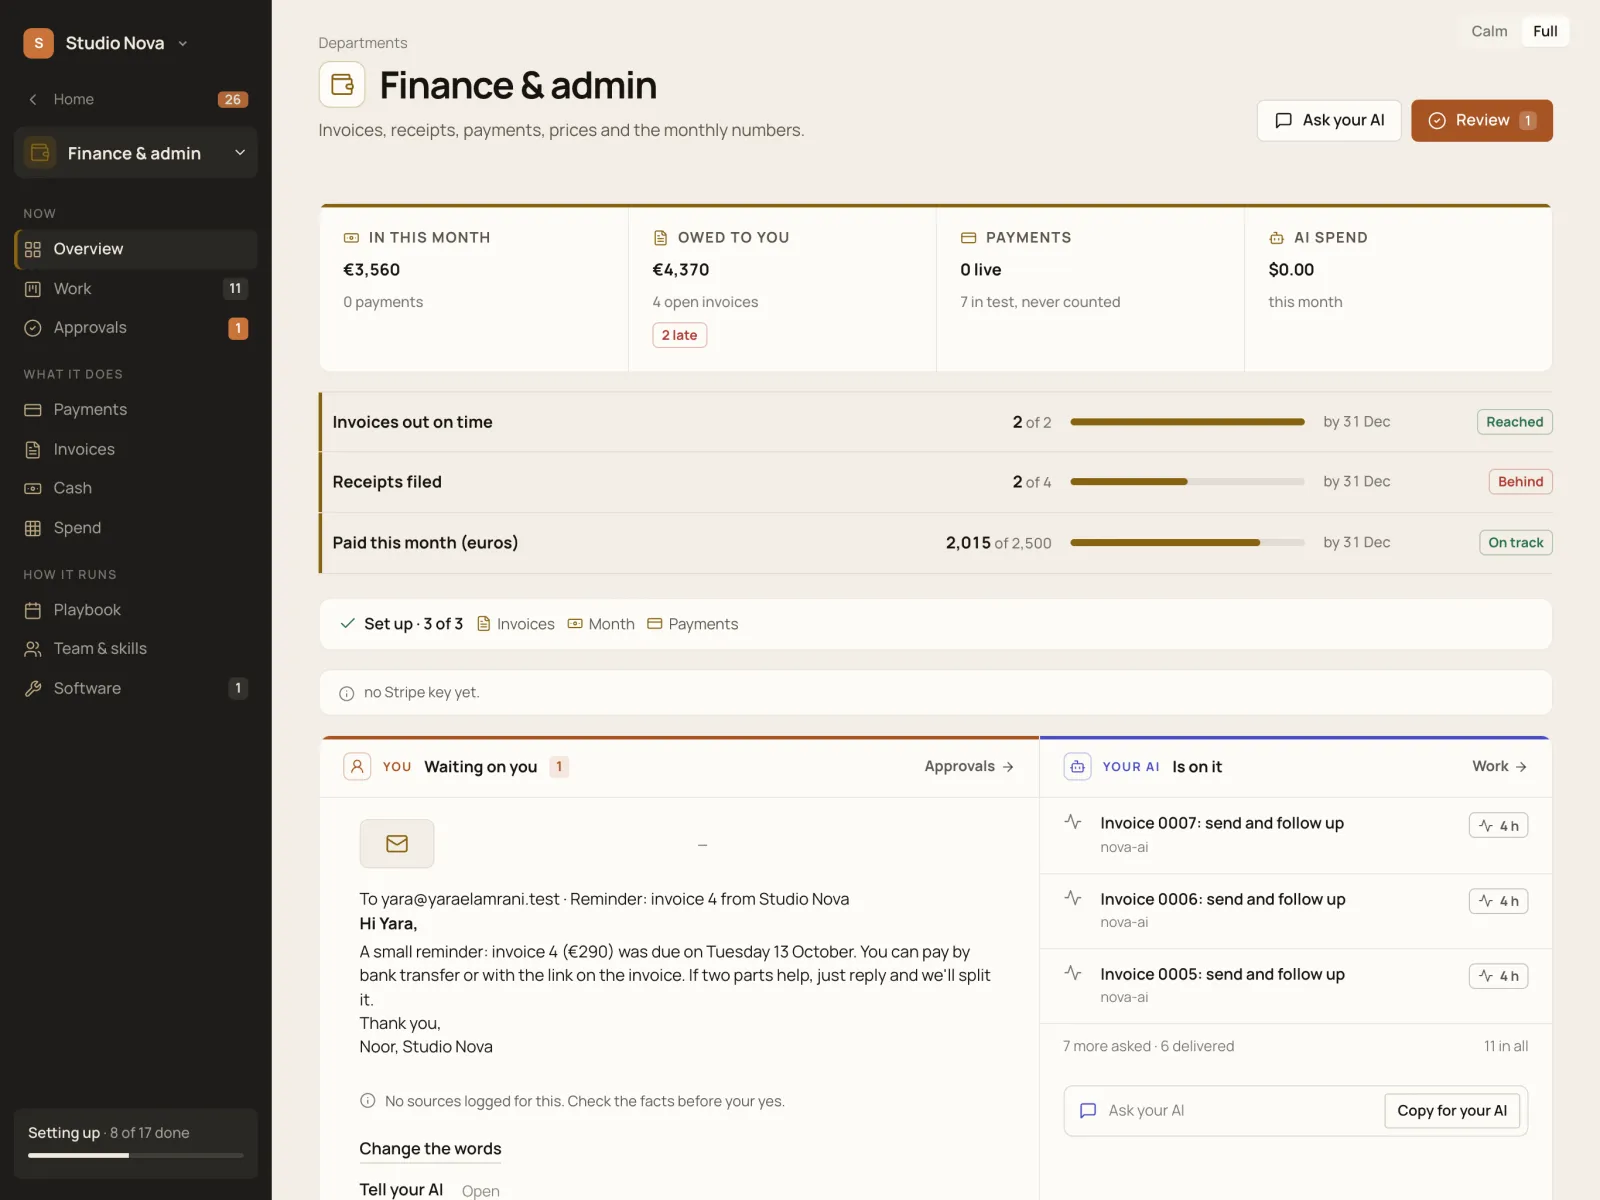Switch to Calm view mode
The height and width of the screenshot is (1200, 1600).
pos(1489,31)
